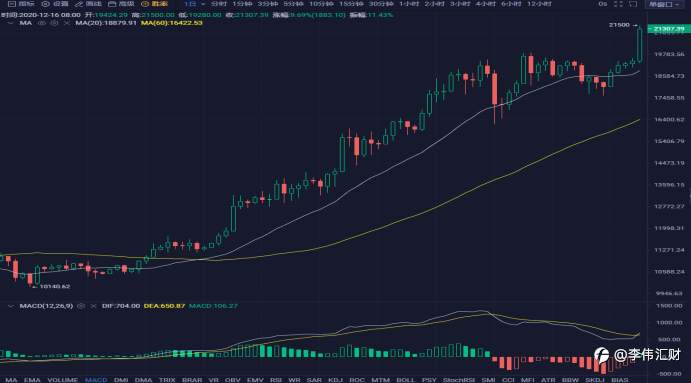Select the 1-minute timeframe
Viewport: 691px width, 383px height.
click(x=242, y=4)
